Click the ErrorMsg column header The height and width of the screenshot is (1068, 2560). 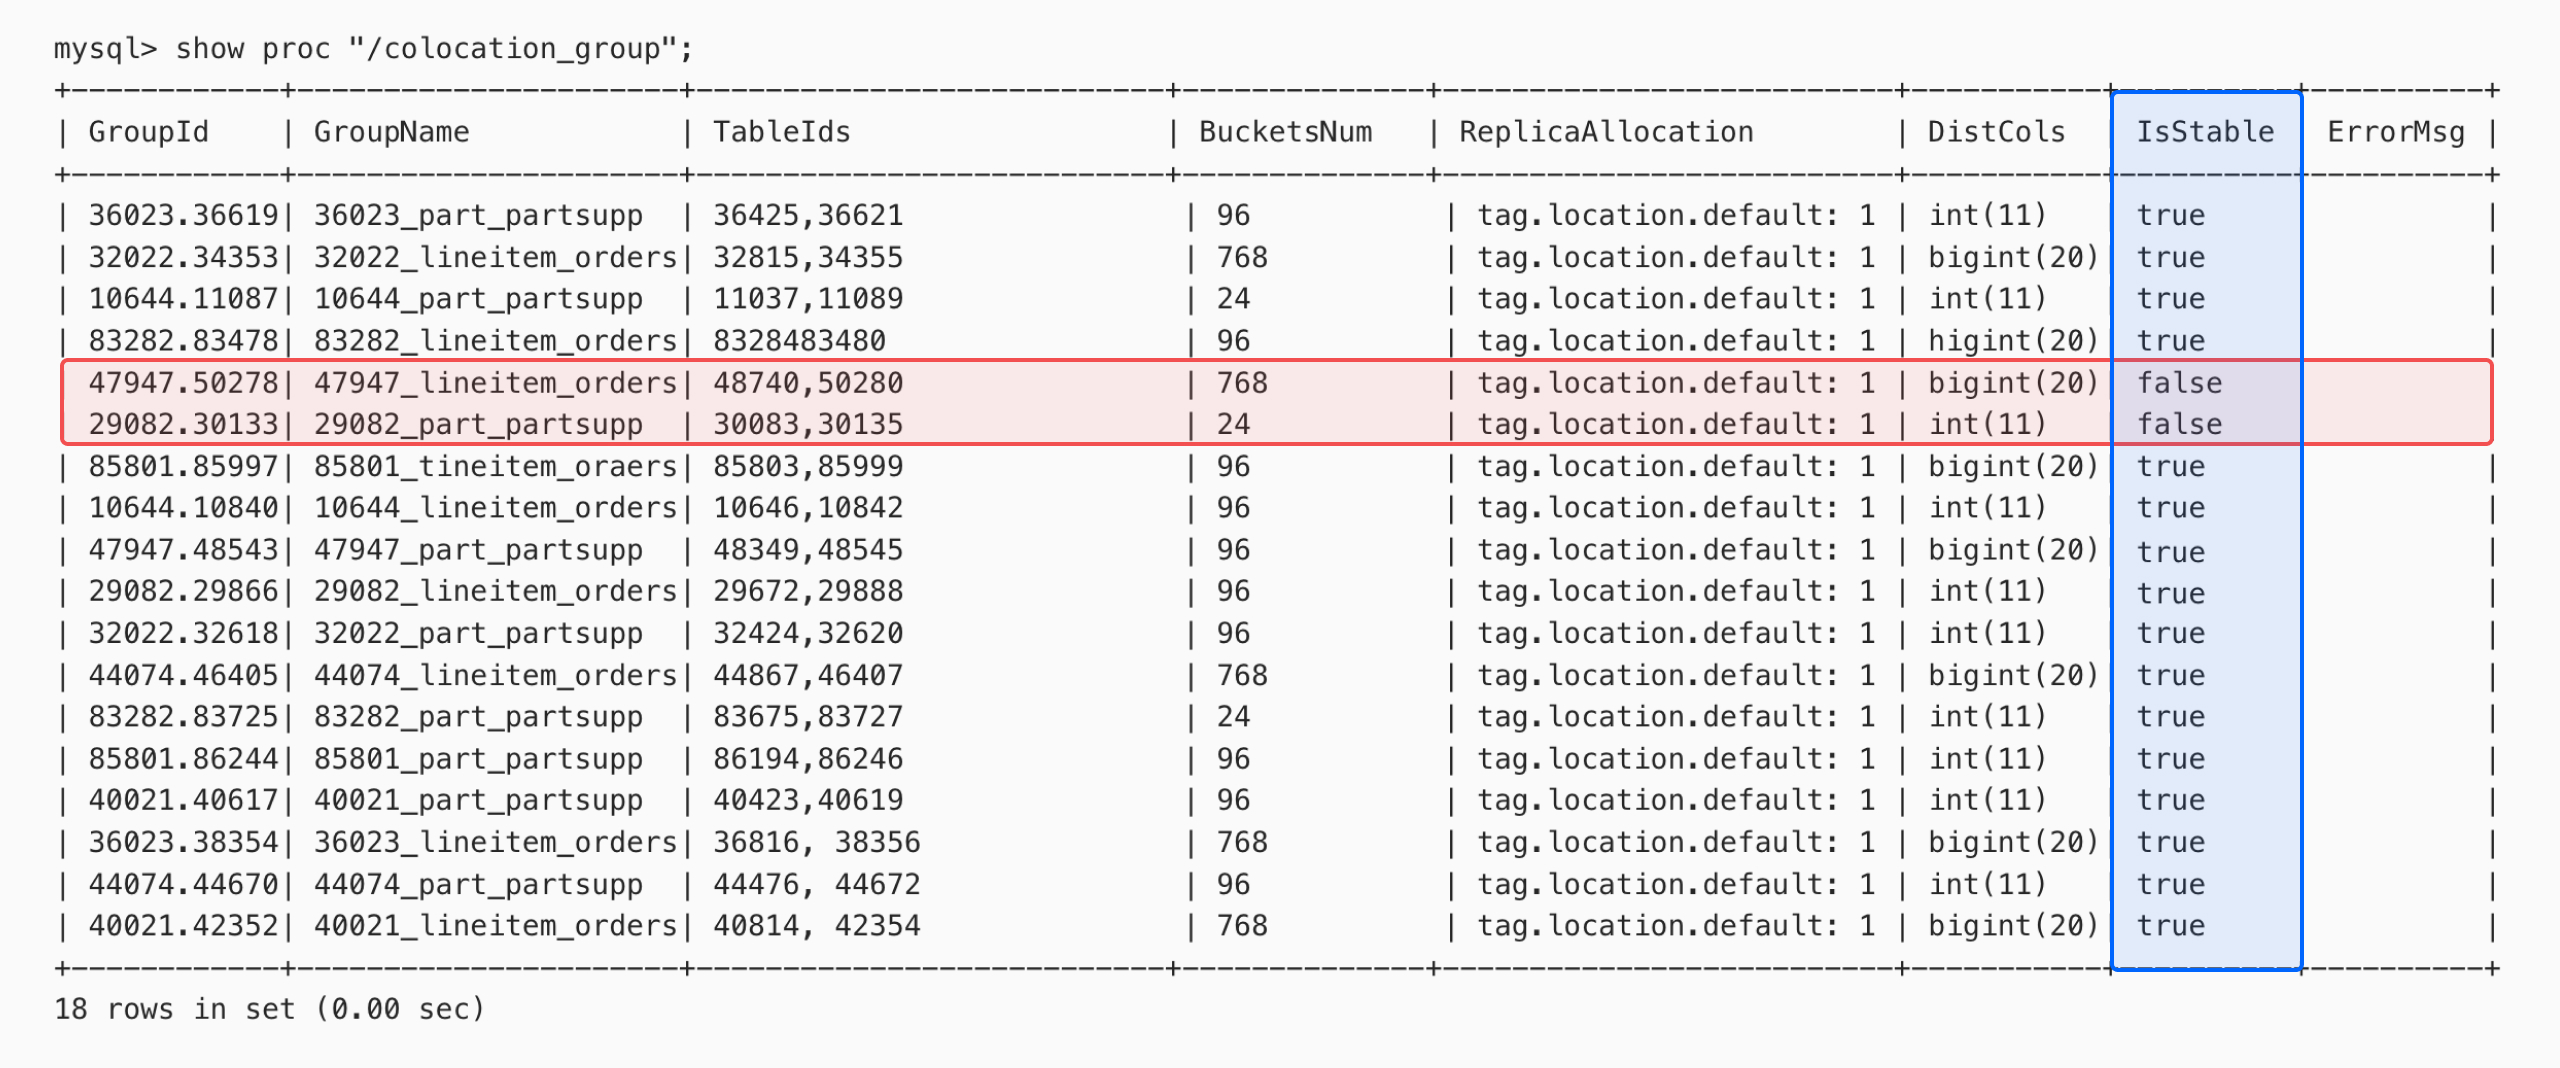click(x=2396, y=131)
